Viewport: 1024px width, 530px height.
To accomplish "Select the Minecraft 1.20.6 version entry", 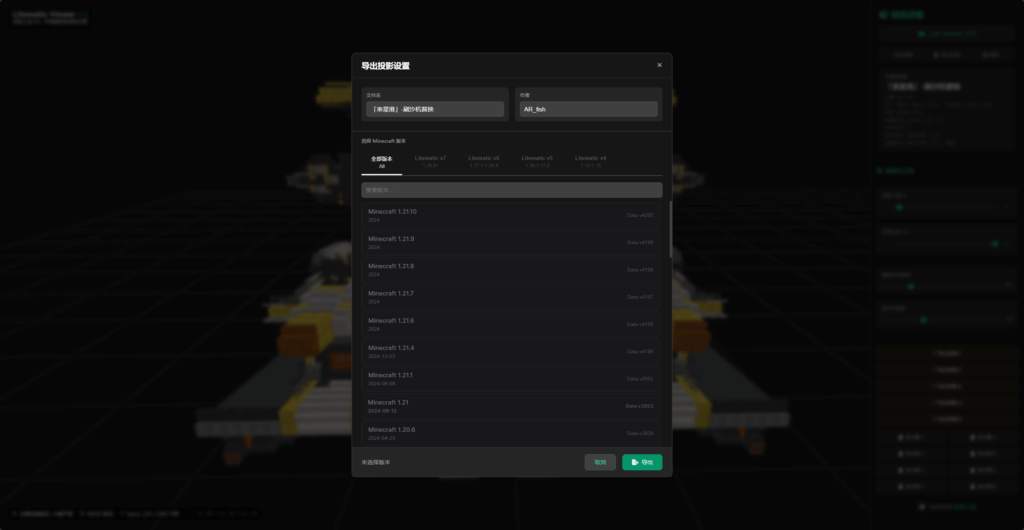I will 510,432.
